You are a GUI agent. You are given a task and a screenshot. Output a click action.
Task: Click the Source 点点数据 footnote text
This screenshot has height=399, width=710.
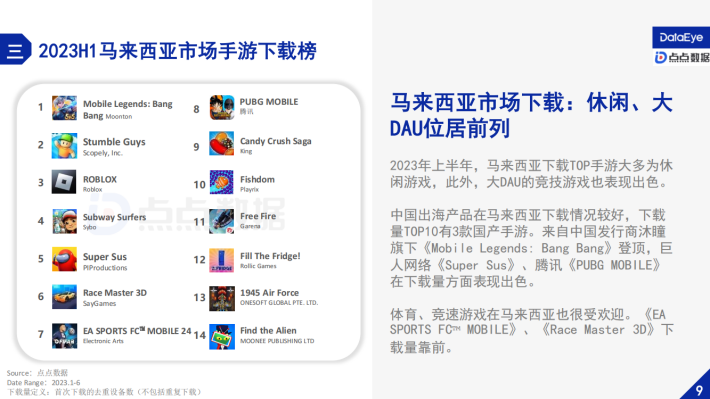pos(37,373)
